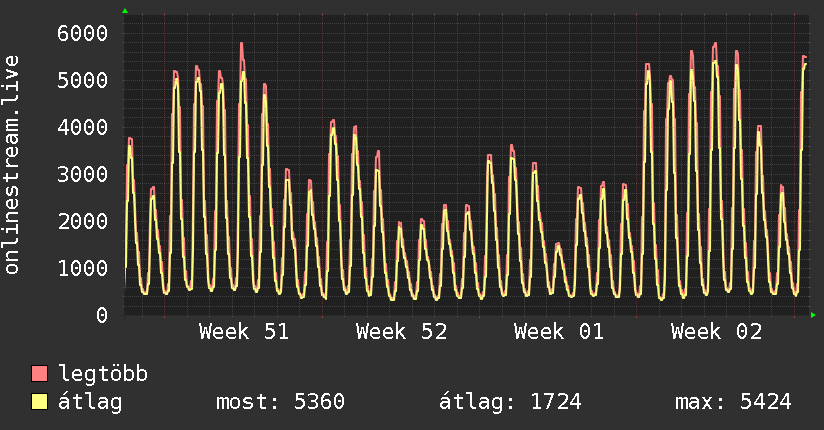Click the pink legtöbb legend swatch
Screen dimensions: 824x430
[39, 373]
